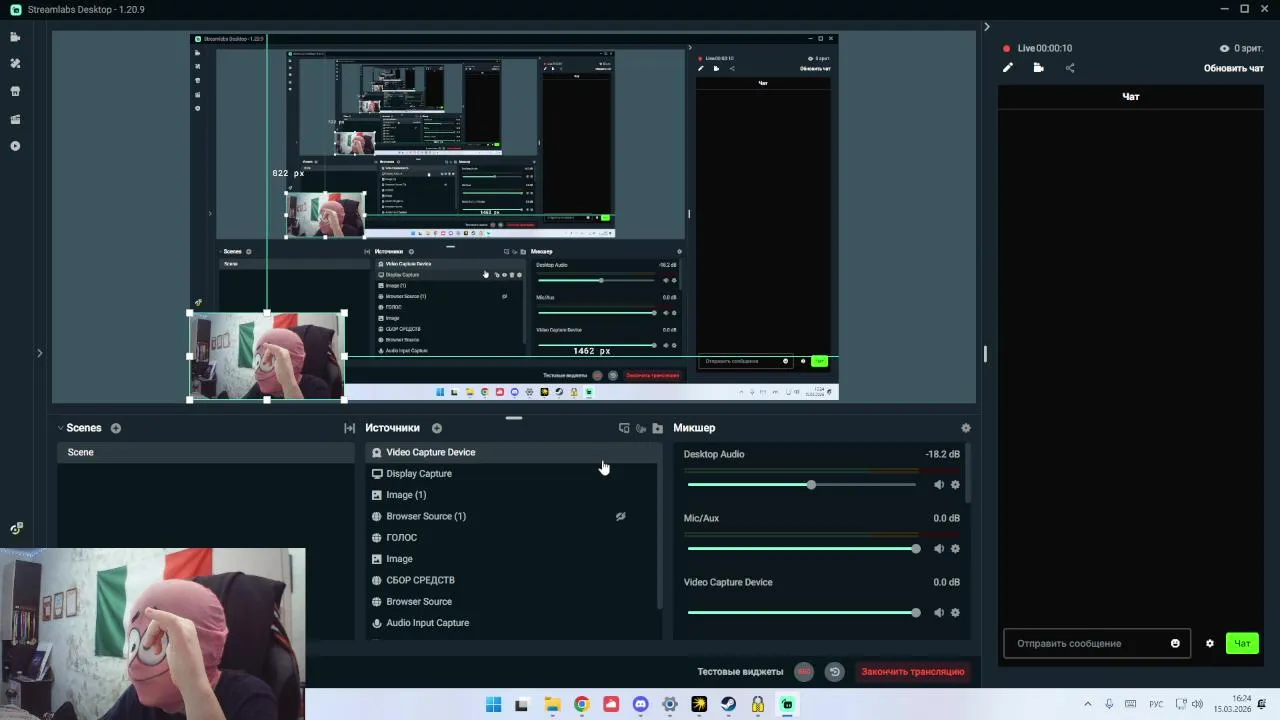Open Mic/Aux settings gear
This screenshot has height=720, width=1280.
click(955, 549)
